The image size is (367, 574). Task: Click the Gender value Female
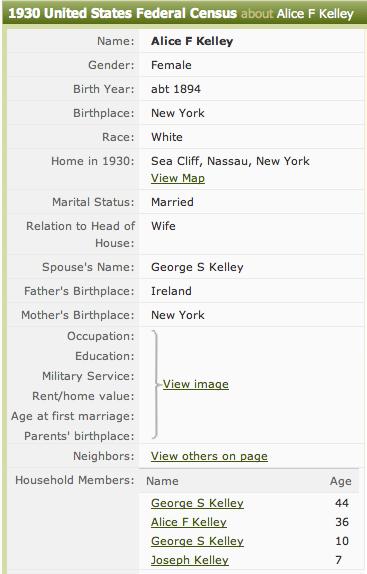[171, 65]
